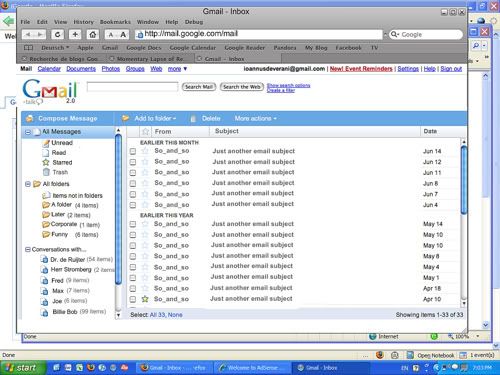Click the browser back arrow button
Screen dimensions: 500x375
(28, 34)
